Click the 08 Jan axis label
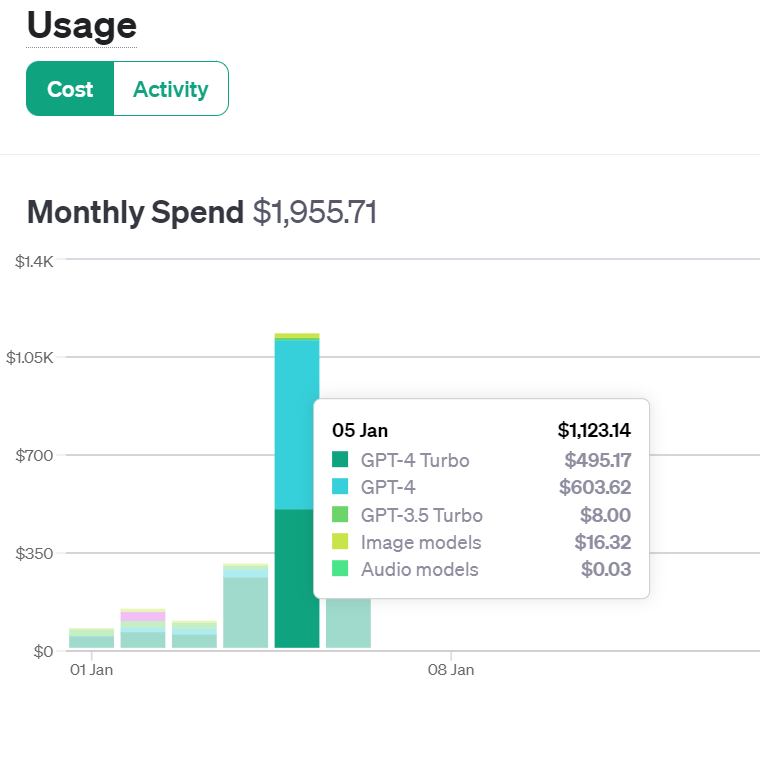The width and height of the screenshot is (760, 762). 450,670
